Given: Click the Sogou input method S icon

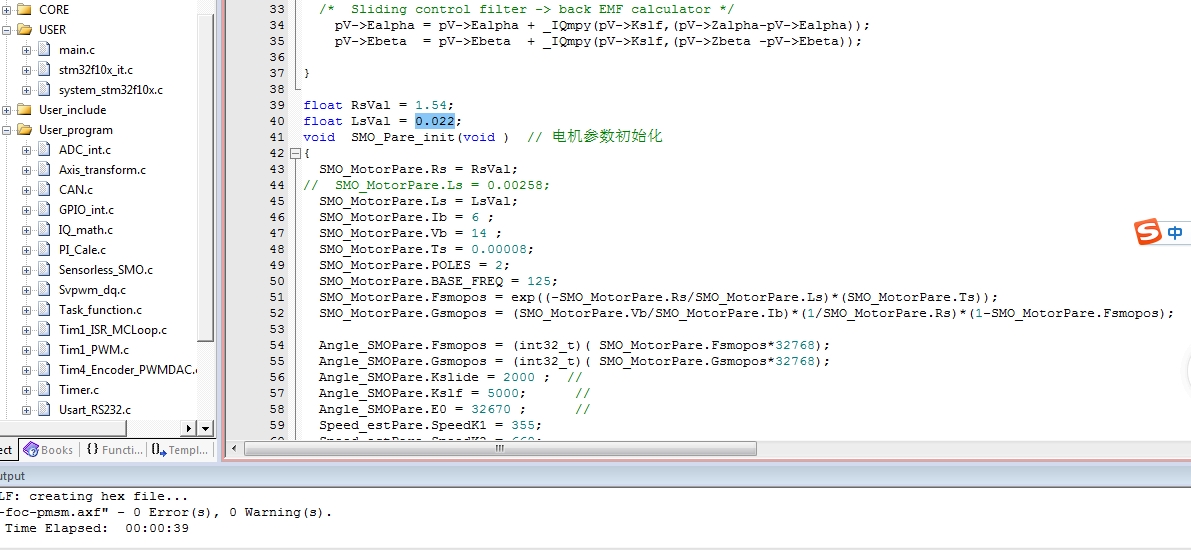Looking at the screenshot, I should coord(1148,232).
